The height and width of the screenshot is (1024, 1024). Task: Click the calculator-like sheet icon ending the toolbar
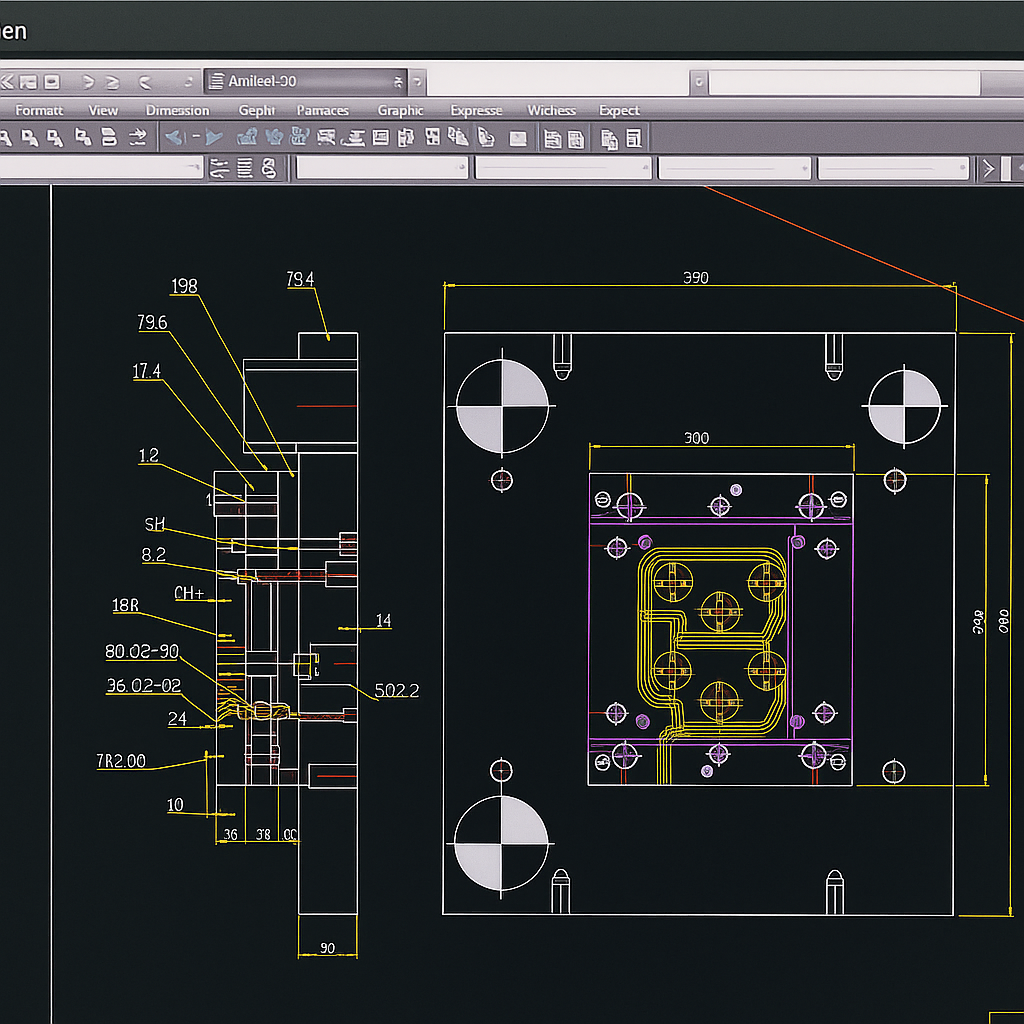[633, 138]
